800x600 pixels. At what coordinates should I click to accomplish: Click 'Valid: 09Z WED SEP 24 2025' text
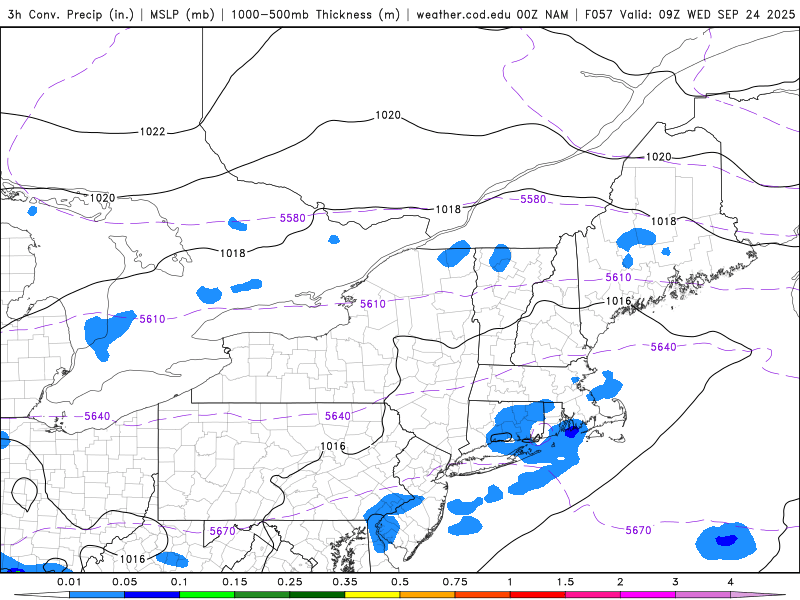[707, 14]
